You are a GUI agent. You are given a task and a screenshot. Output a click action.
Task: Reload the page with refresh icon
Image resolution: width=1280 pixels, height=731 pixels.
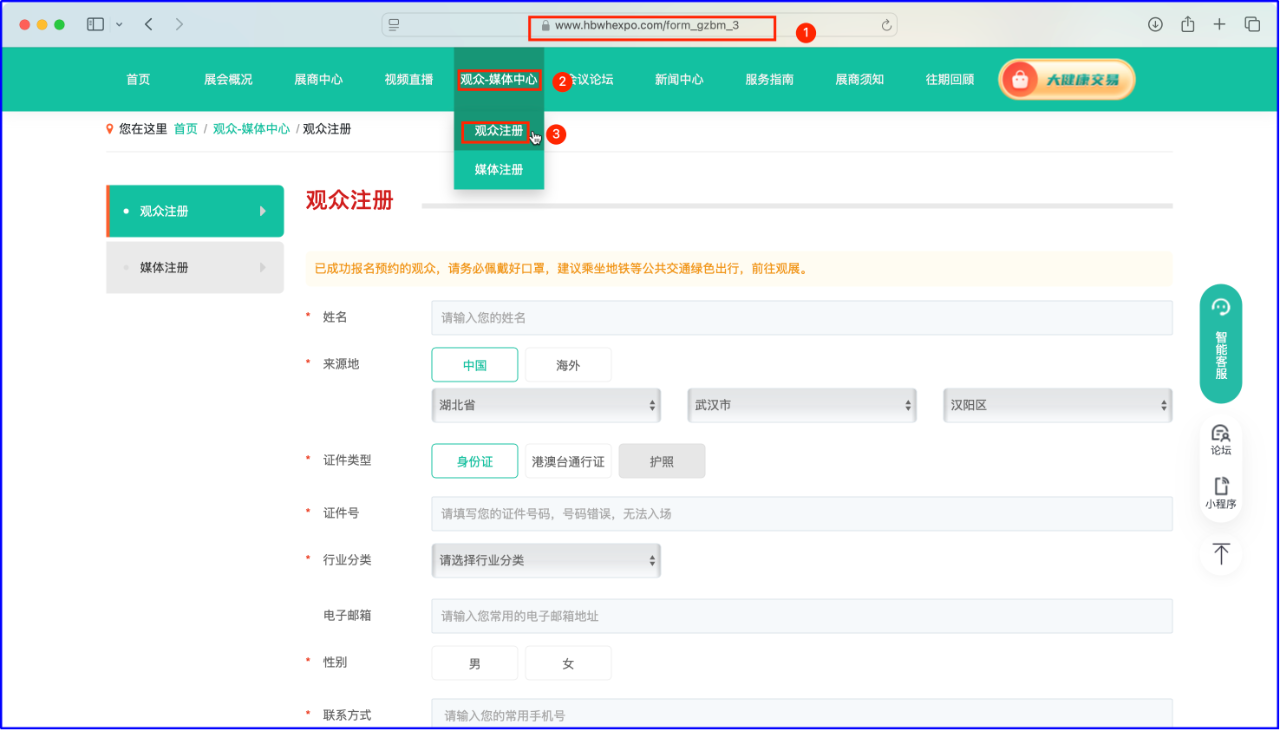point(886,25)
